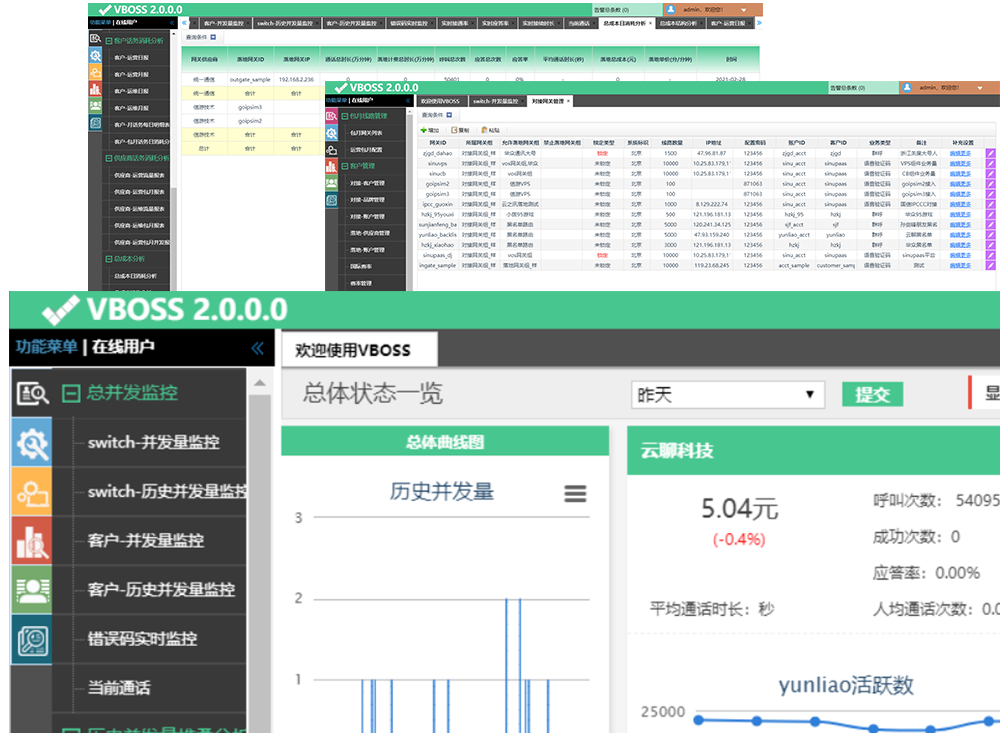The height and width of the screenshot is (733, 1000).
Task: Click the purple edit icon in the ipcc_guoxin row
Action: pyautogui.click(x=990, y=204)
